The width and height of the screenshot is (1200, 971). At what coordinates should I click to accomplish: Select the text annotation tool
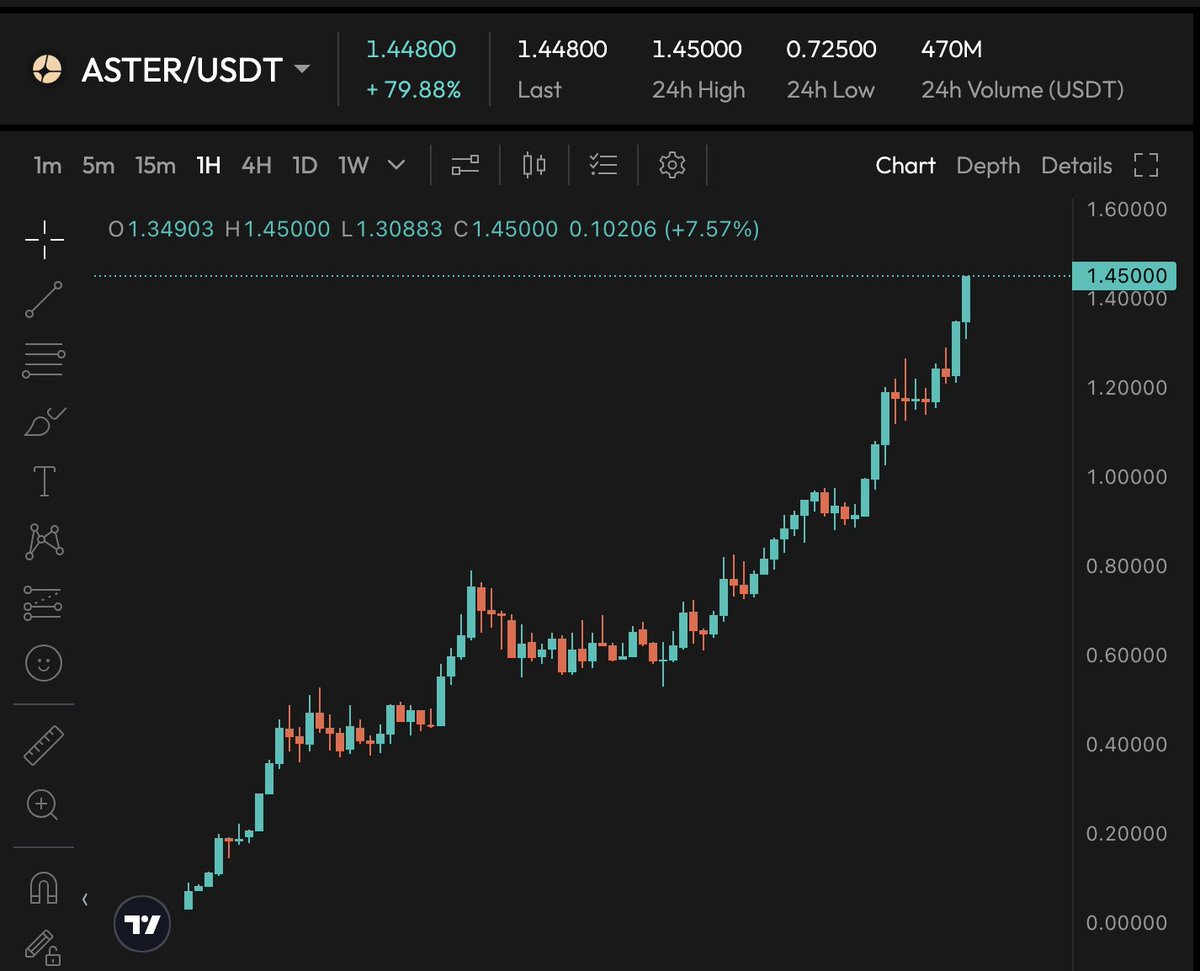(44, 481)
